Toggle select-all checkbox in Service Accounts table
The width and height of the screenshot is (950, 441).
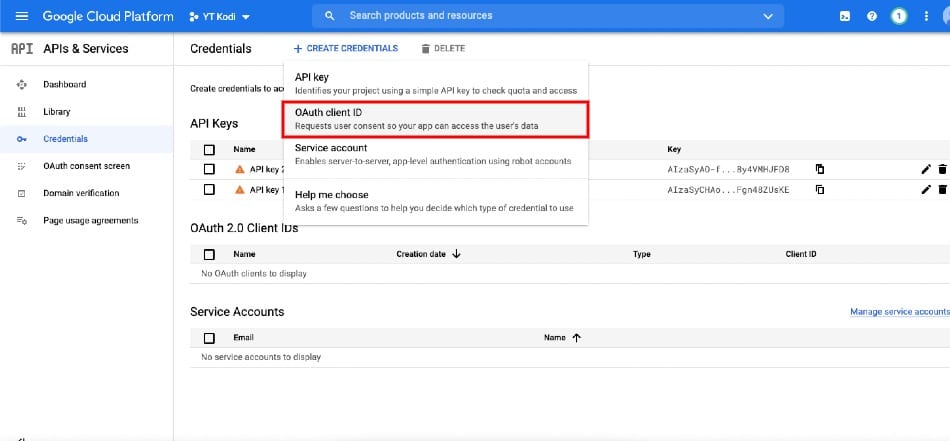coord(209,338)
